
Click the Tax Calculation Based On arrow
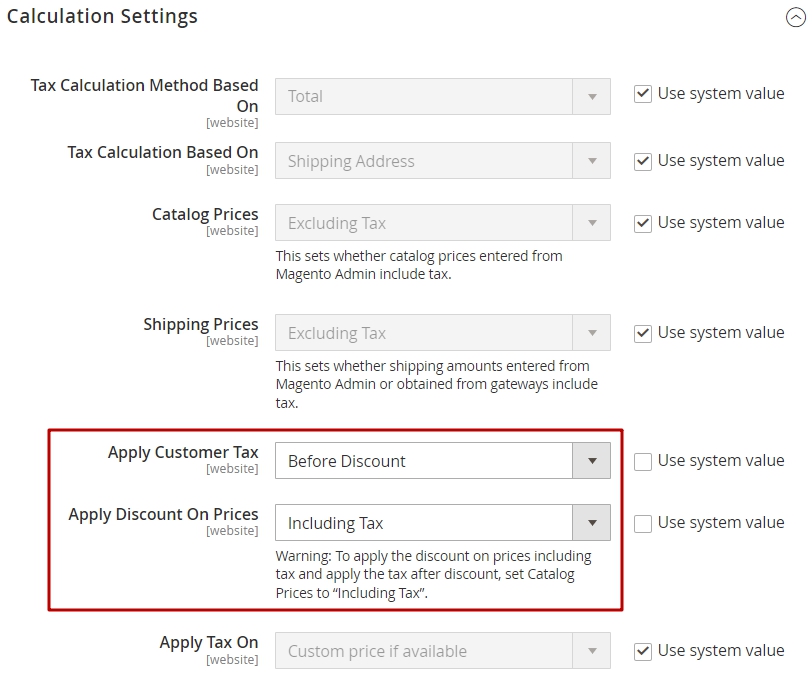pyautogui.click(x=592, y=161)
